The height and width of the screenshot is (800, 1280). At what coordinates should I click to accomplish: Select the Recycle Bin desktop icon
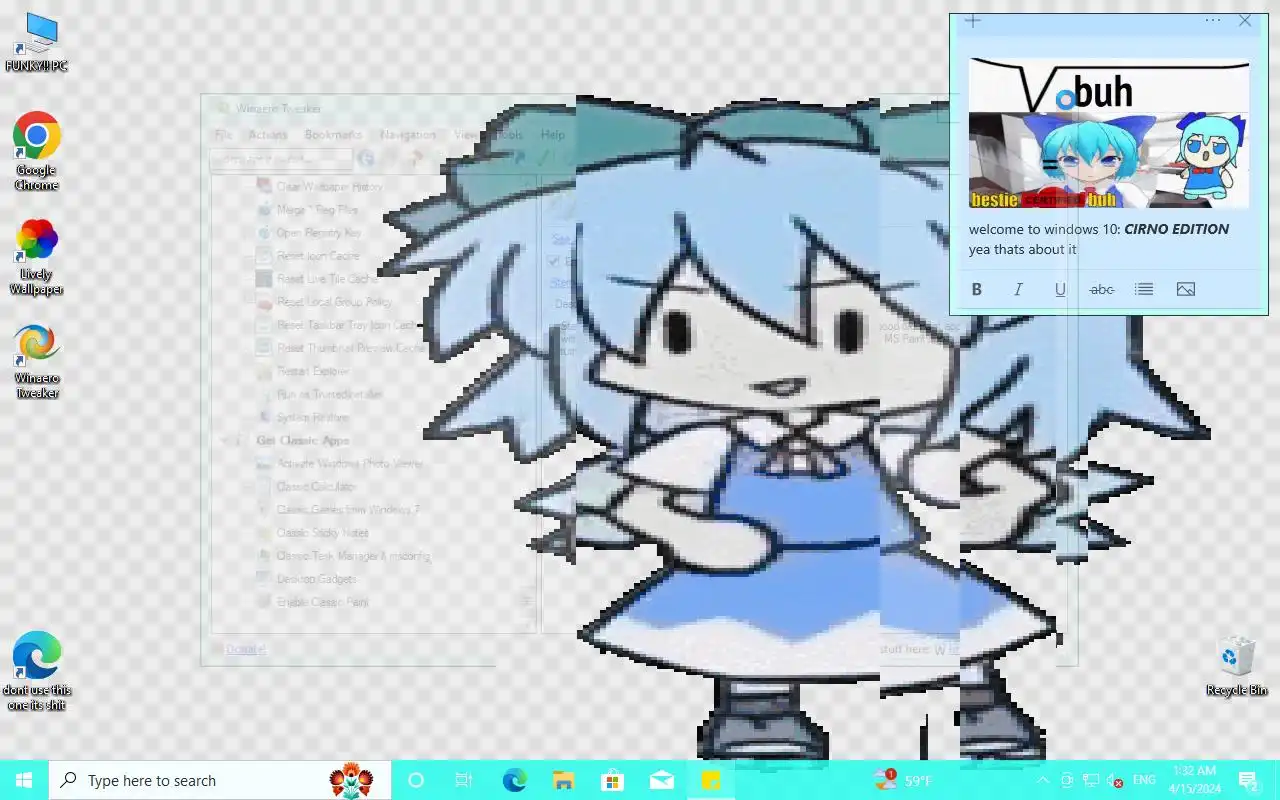[1237, 666]
